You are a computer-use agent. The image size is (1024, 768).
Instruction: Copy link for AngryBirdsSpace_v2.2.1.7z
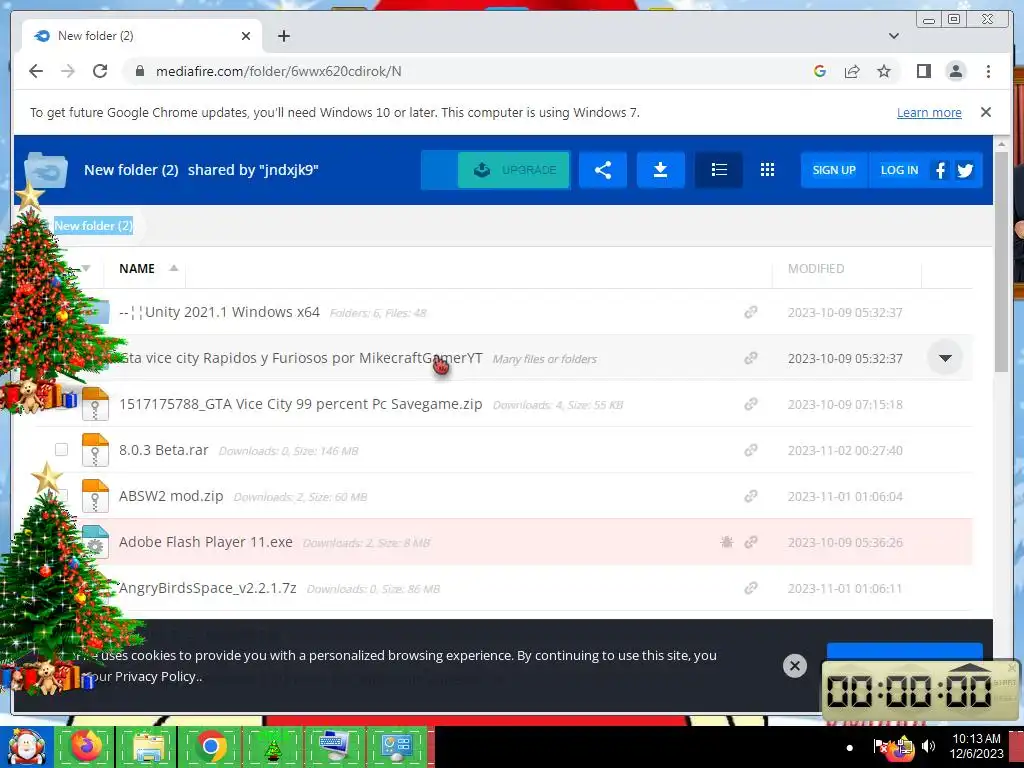click(751, 588)
